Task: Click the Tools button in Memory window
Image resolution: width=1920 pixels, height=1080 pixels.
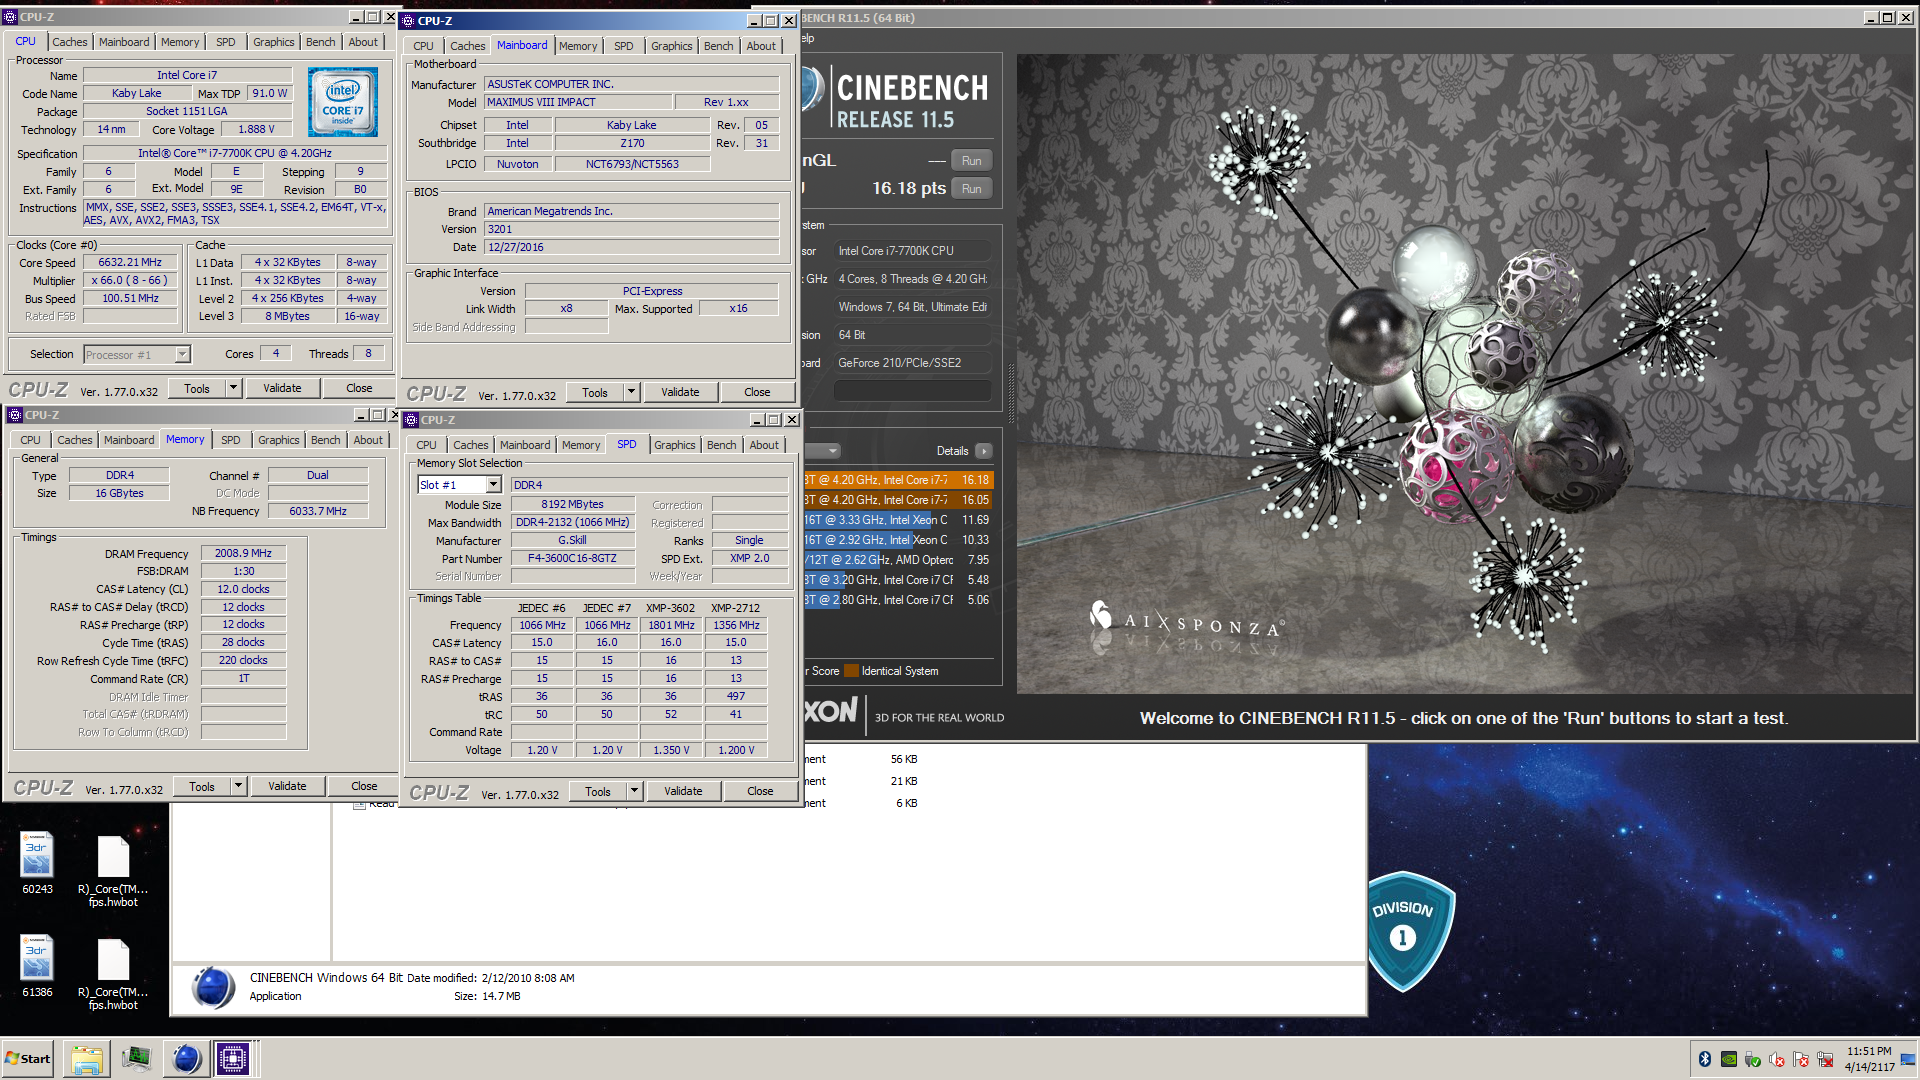Action: [x=202, y=786]
